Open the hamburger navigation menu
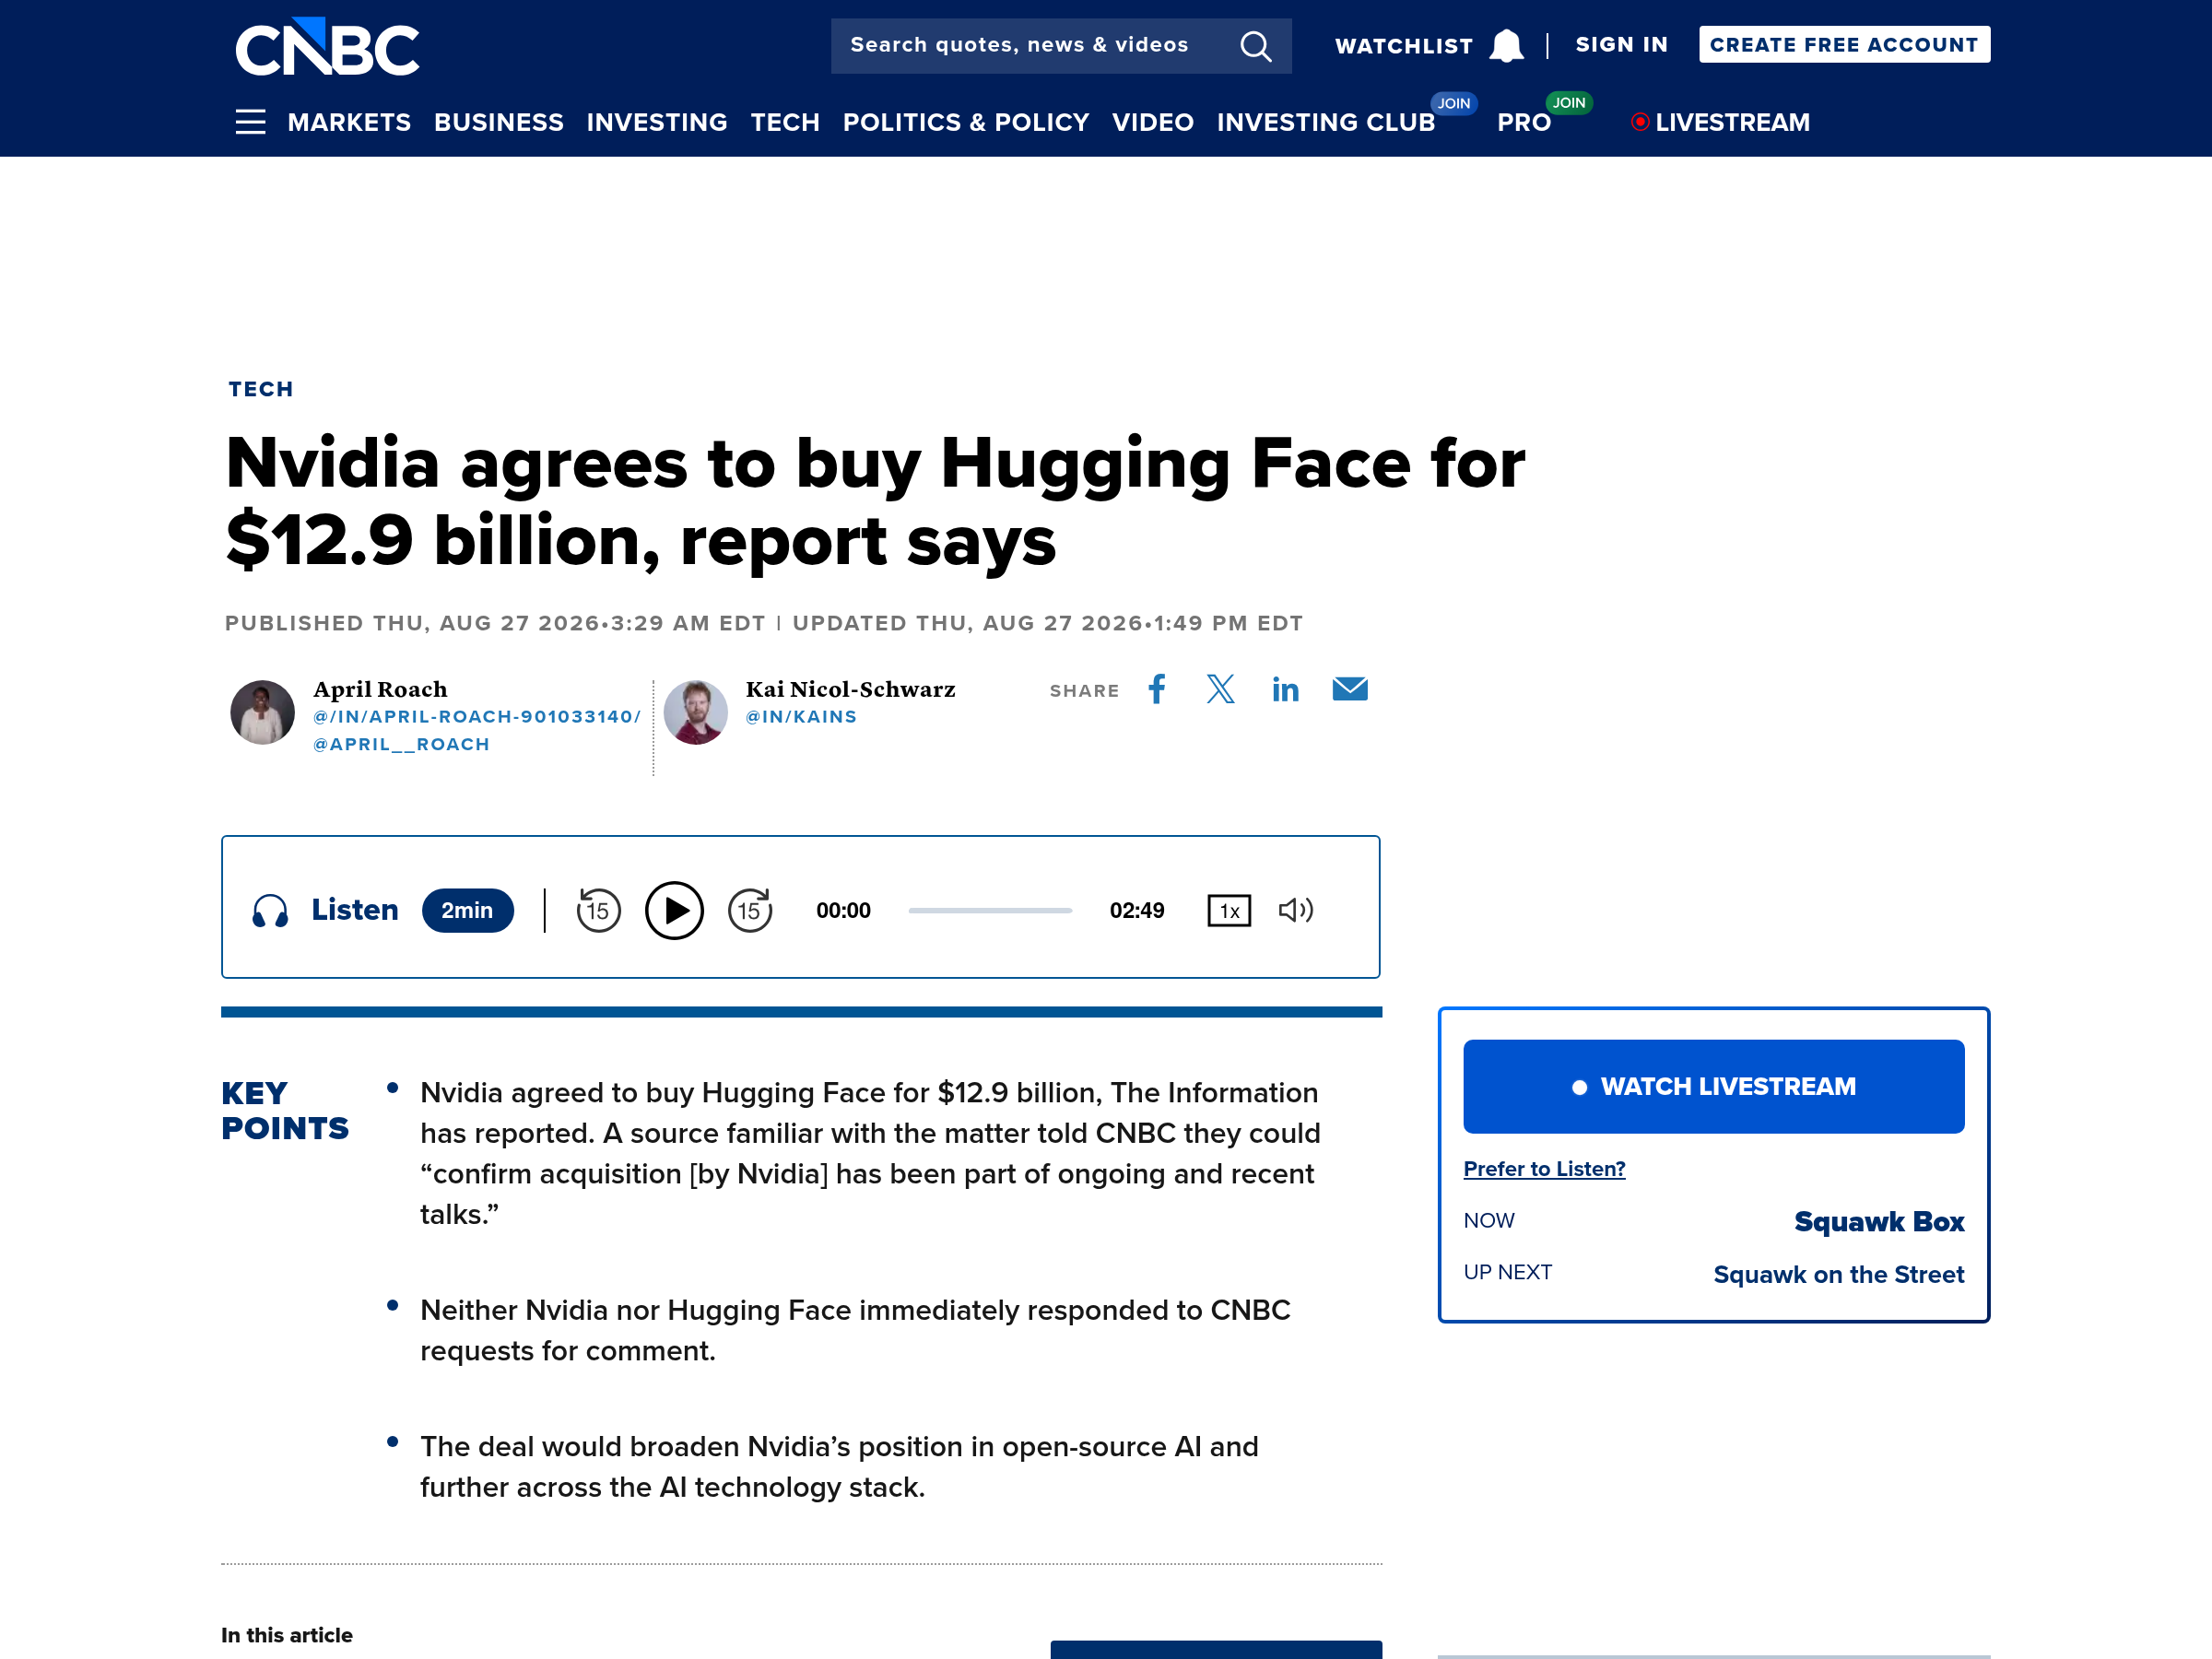This screenshot has height=1659, width=2212. pos(250,122)
